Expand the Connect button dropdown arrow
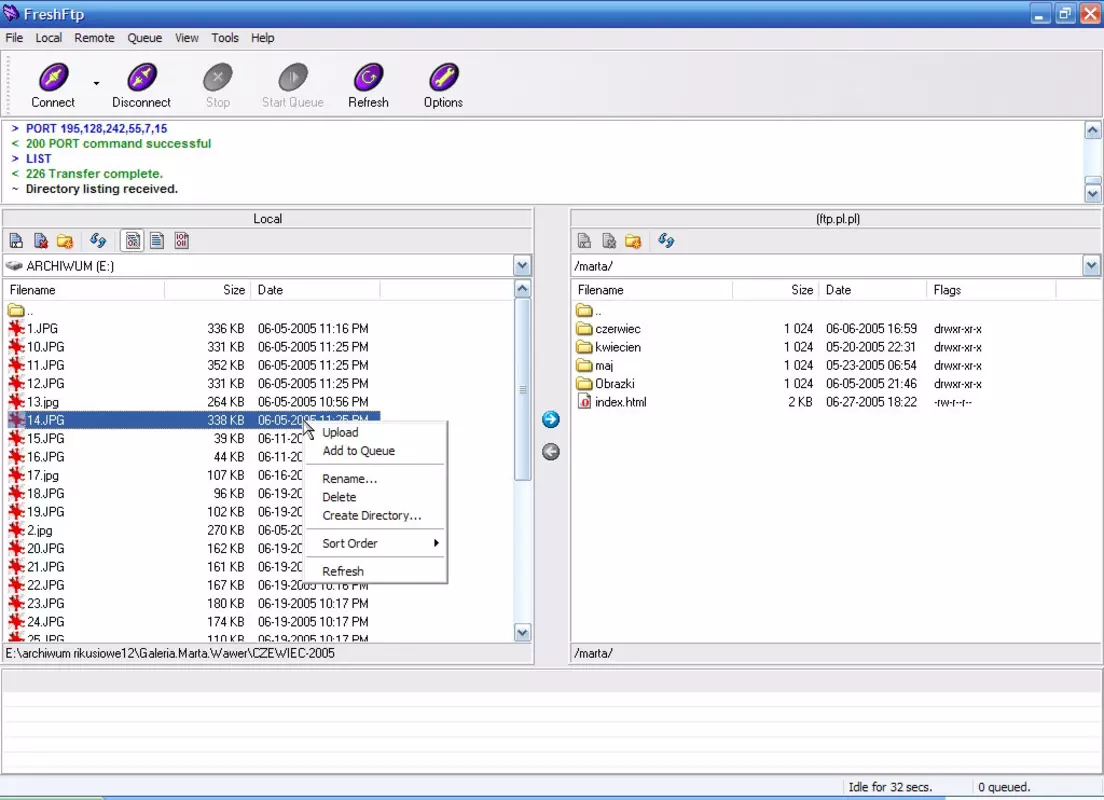Viewport: 1104px width, 800px height. coord(96,83)
